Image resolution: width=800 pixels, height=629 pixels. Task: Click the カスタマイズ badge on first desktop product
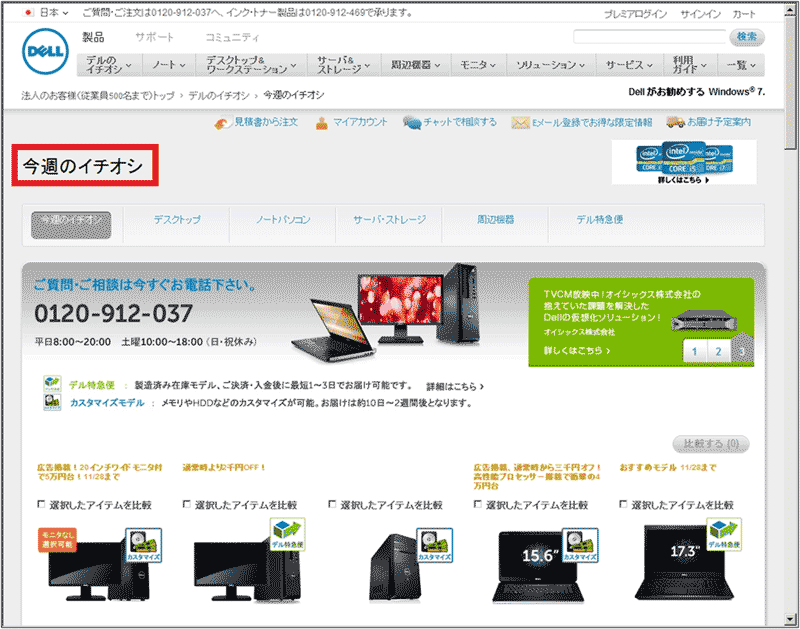click(144, 545)
